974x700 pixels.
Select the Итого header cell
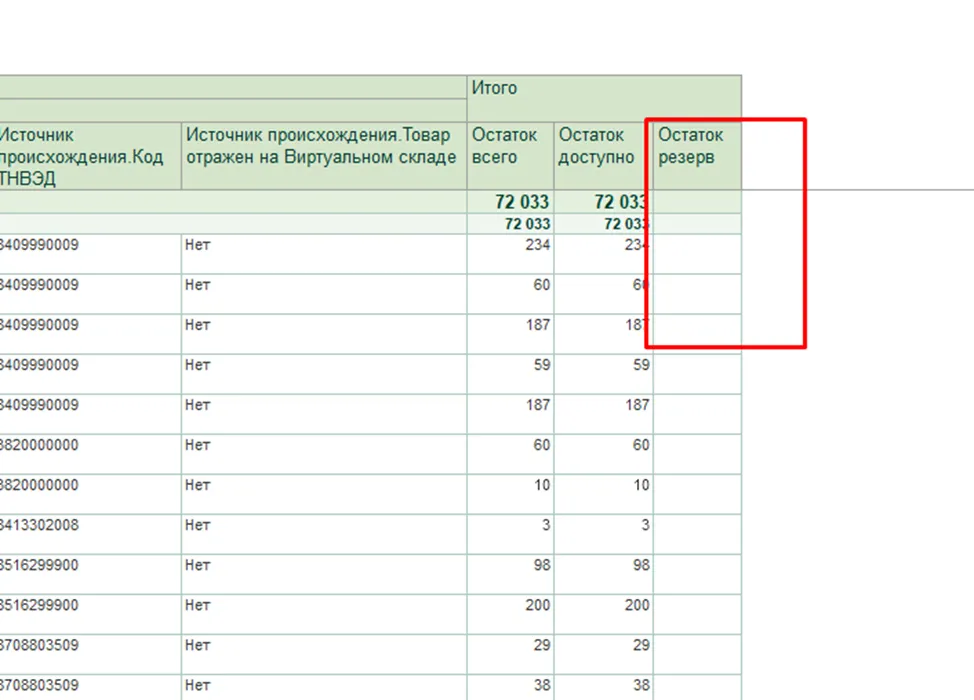coord(604,99)
